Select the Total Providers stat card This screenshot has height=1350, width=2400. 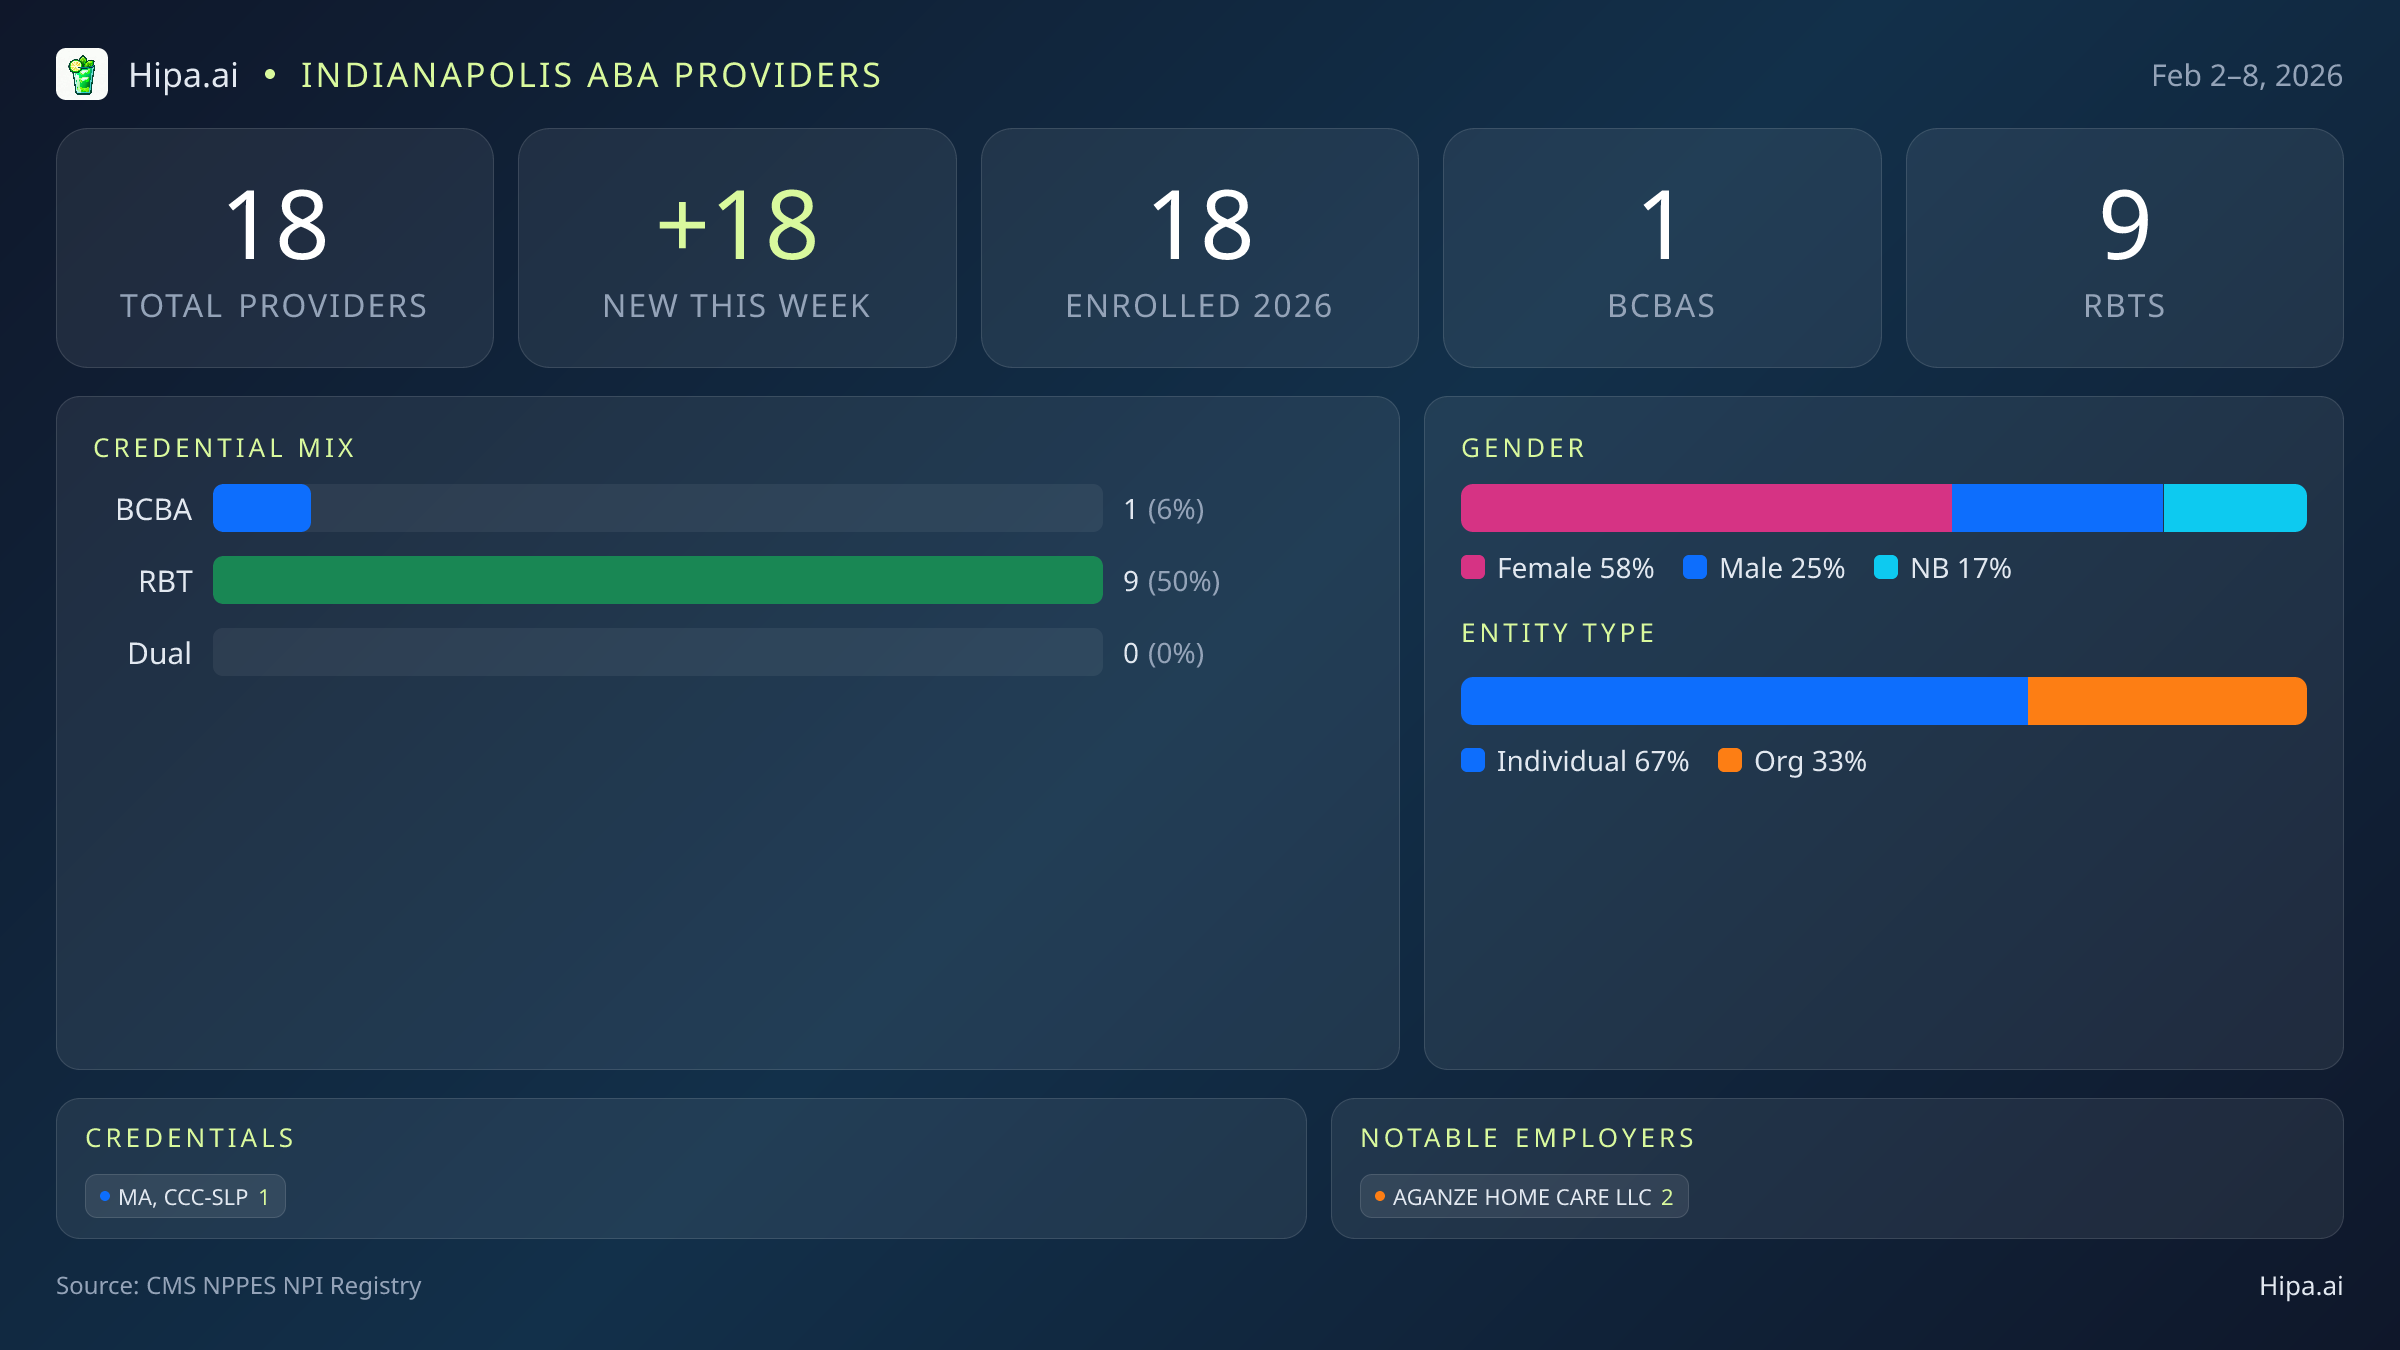tap(275, 247)
